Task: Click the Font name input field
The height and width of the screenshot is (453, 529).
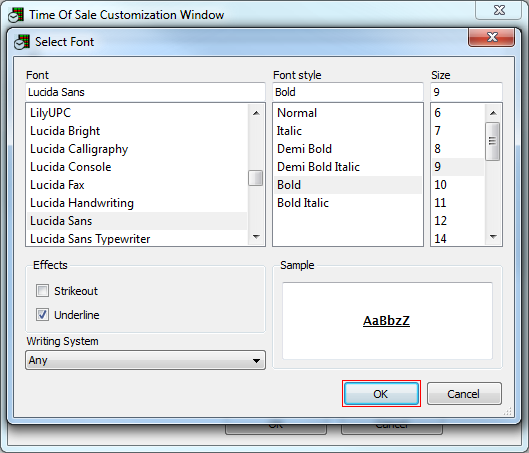Action: pos(145,92)
